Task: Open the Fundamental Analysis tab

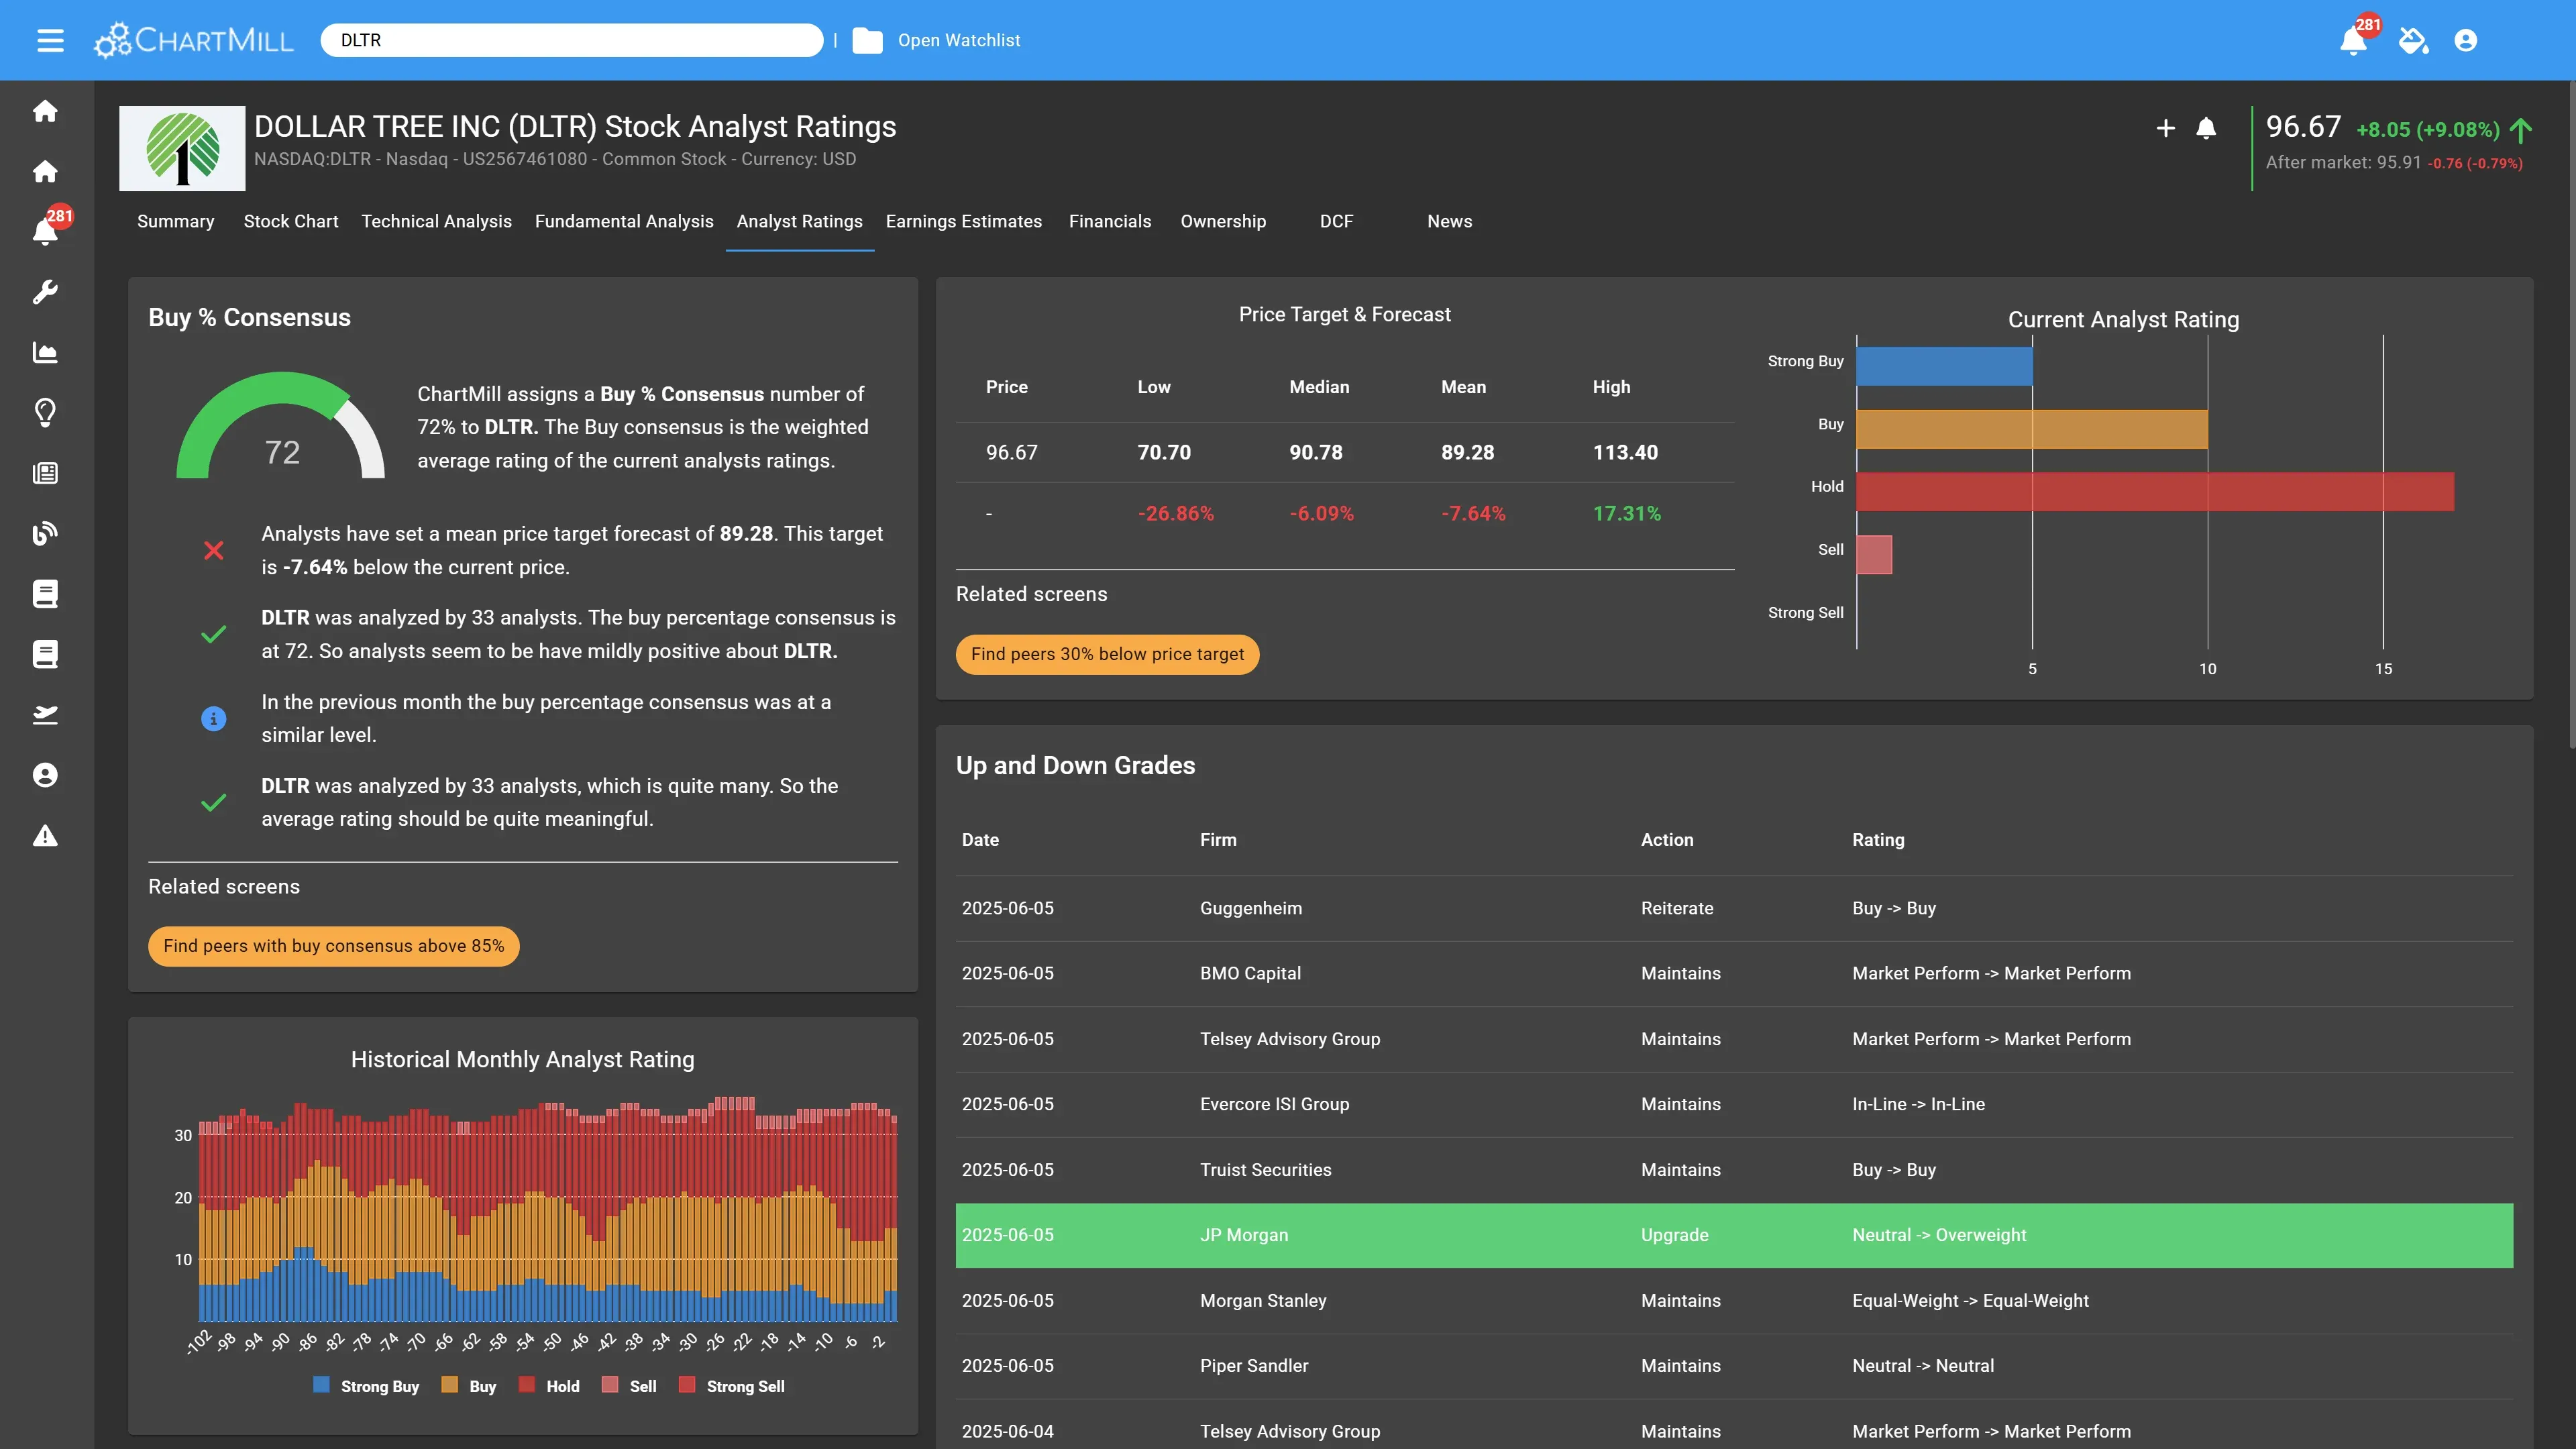Action: point(624,221)
